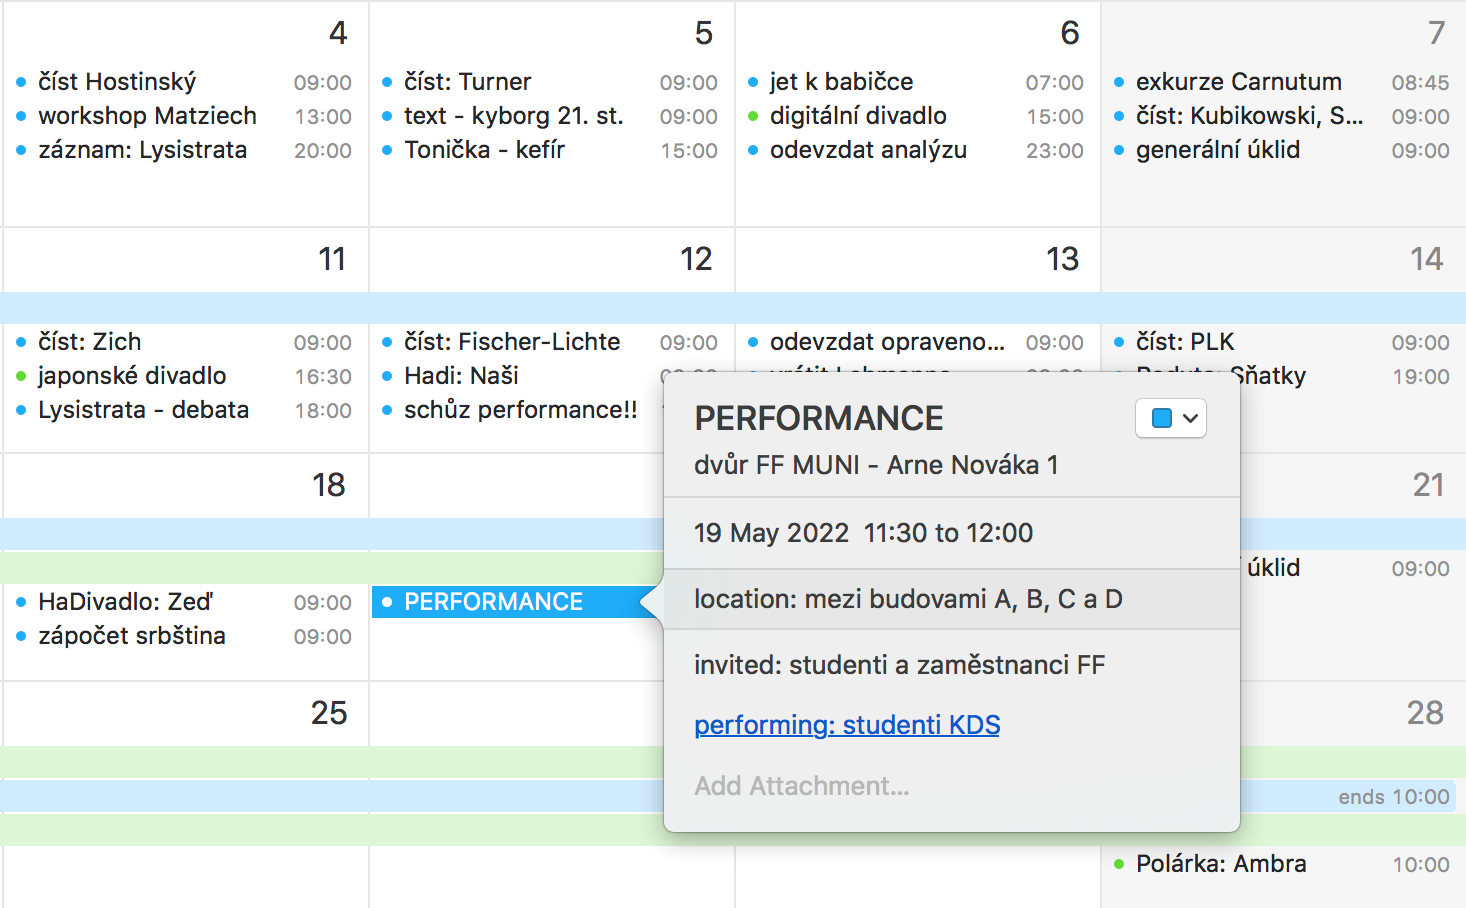Select the 'schůz performance!!' event
The image size is (1466, 908).
click(x=520, y=410)
